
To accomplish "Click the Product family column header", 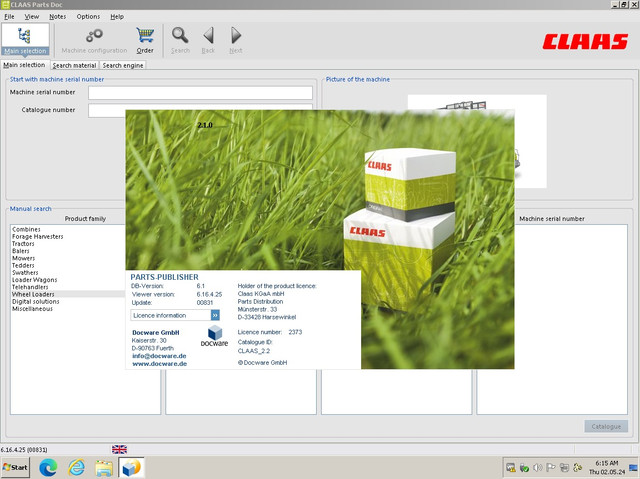I will pyautogui.click(x=85, y=219).
